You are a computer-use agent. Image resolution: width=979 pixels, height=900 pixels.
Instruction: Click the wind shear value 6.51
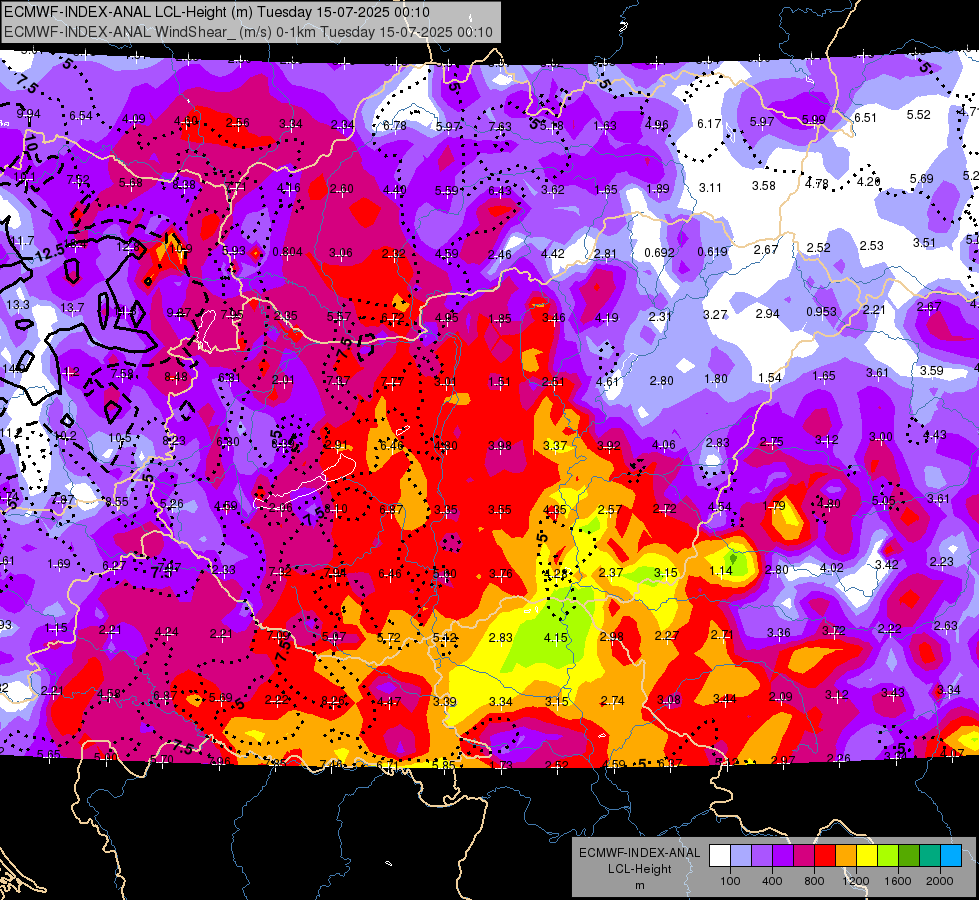click(865, 117)
